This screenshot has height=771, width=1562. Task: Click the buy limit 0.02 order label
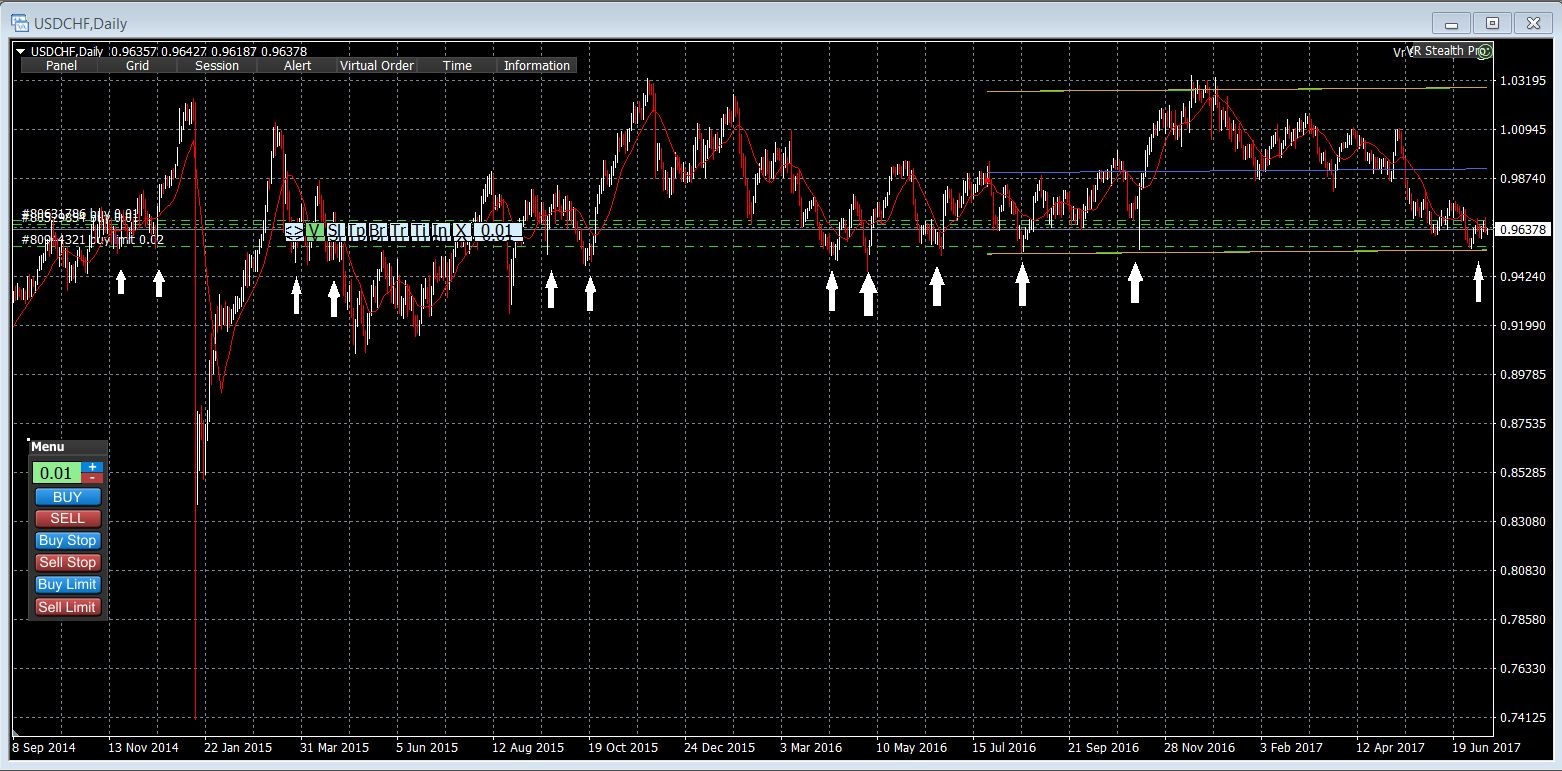click(x=93, y=240)
